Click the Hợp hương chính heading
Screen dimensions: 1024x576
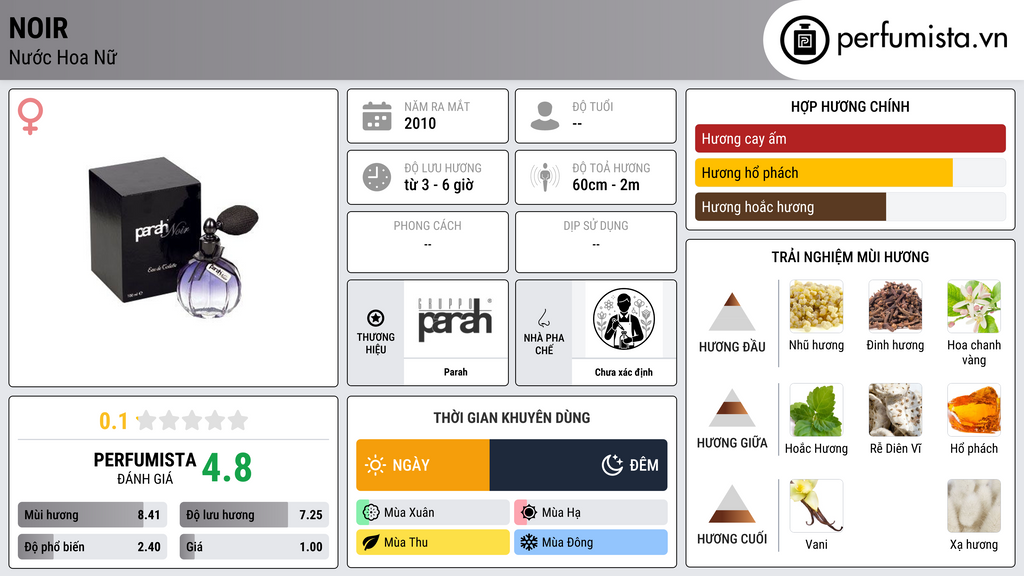point(850,106)
